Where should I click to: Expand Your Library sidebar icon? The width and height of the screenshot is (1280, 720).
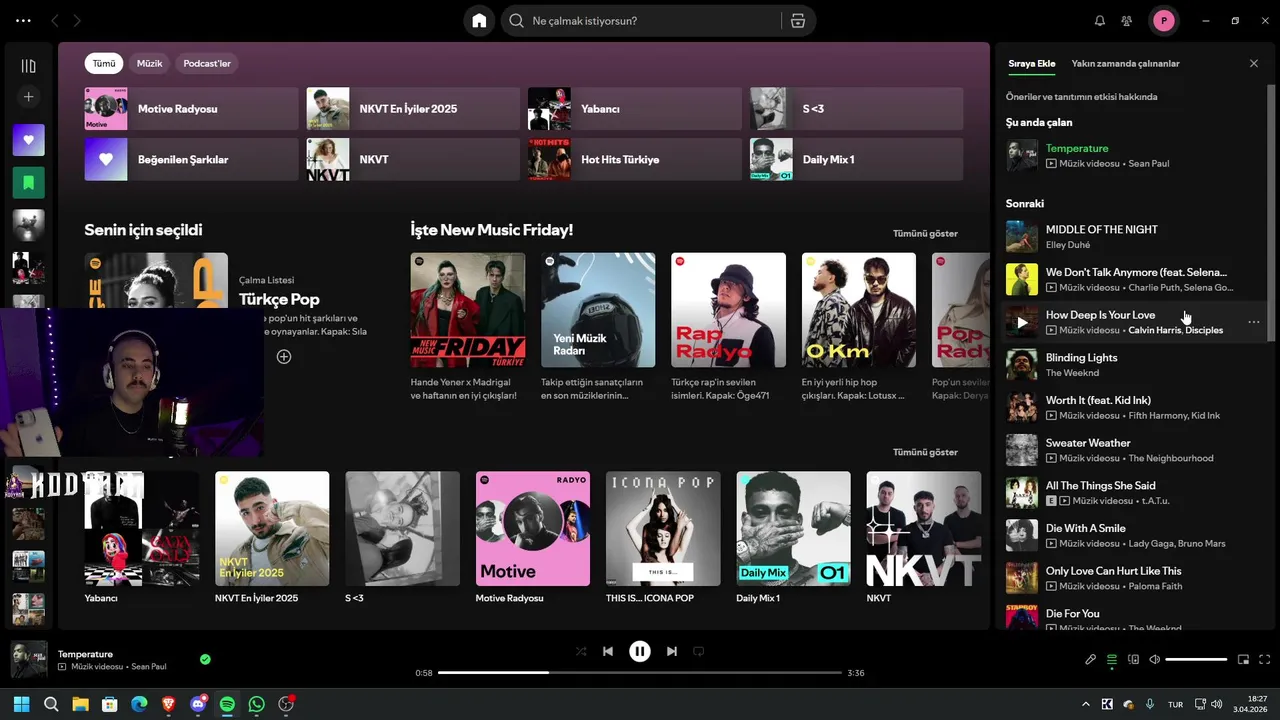[28, 66]
